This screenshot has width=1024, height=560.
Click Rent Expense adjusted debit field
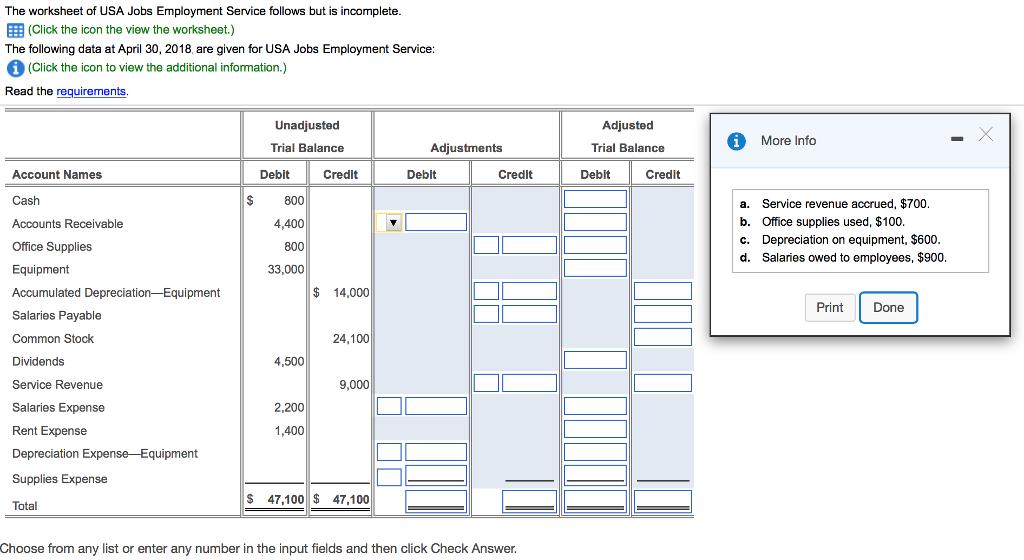595,429
